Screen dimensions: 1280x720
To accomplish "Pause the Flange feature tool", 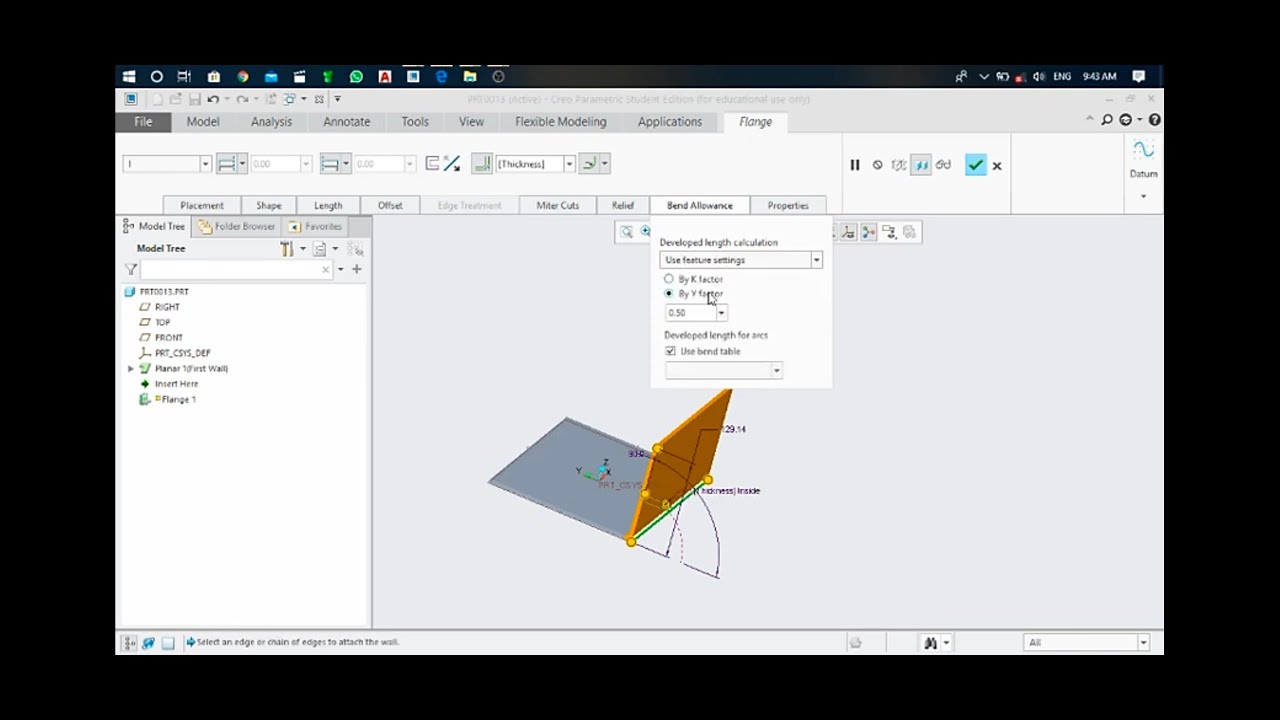I will click(x=855, y=165).
